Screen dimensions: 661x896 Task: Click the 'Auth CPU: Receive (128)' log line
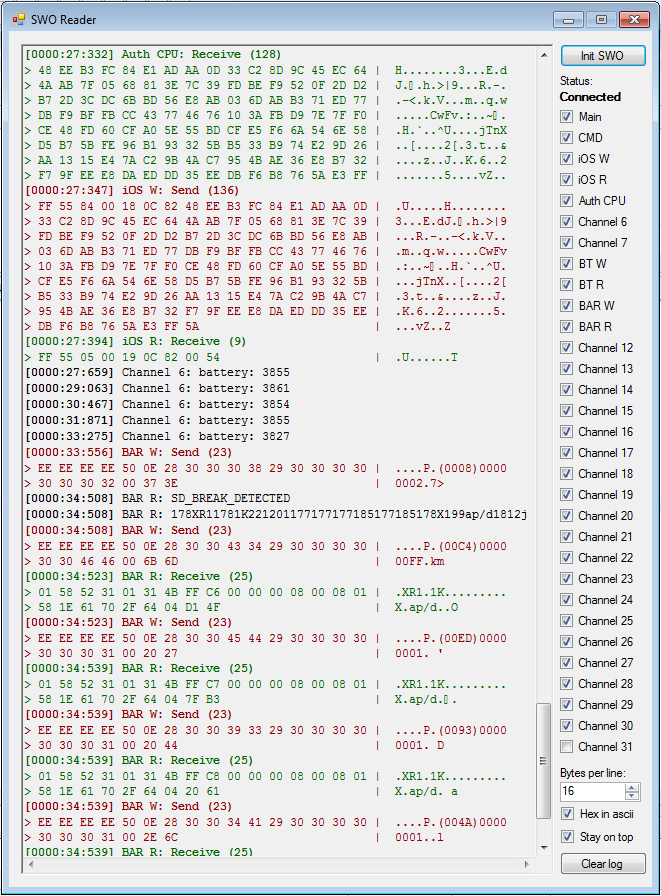(153, 55)
